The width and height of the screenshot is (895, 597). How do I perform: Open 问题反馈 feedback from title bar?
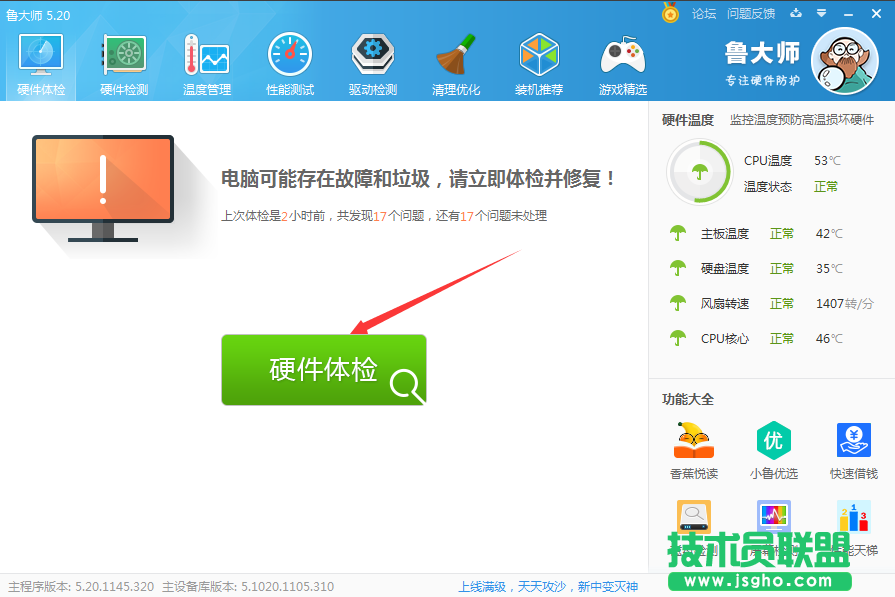[x=750, y=13]
